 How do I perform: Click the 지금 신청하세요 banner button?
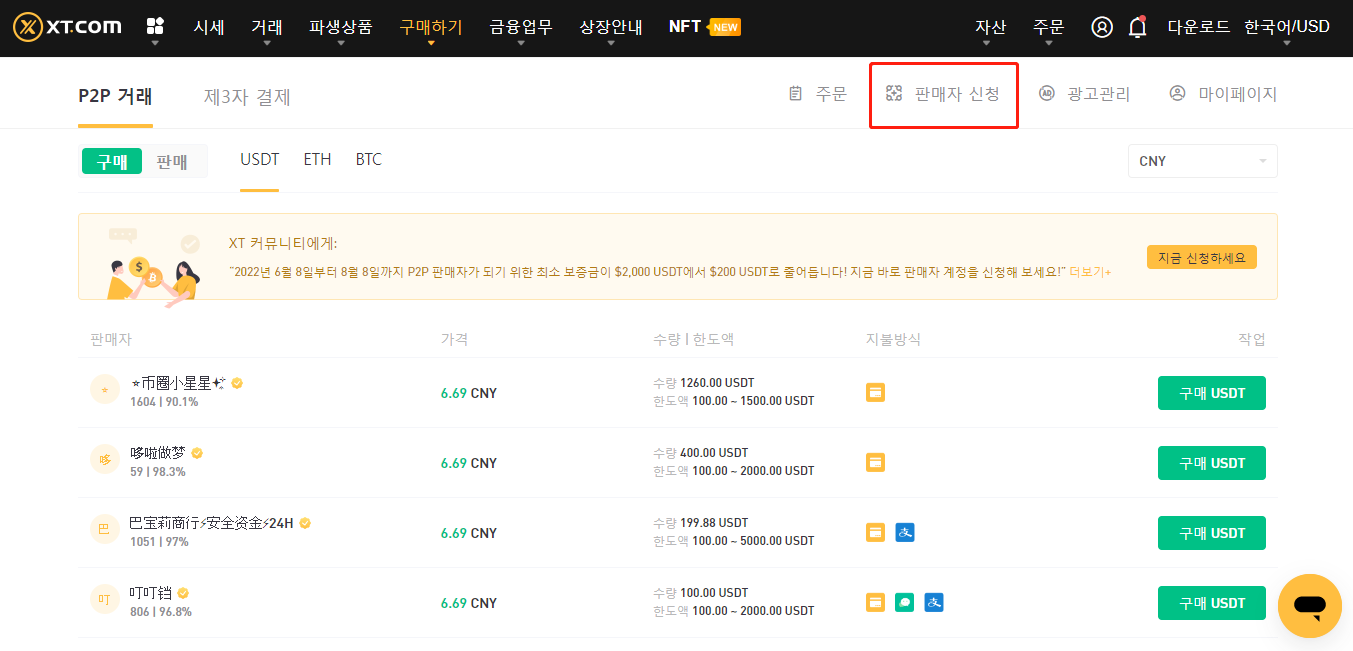[x=1202, y=257]
